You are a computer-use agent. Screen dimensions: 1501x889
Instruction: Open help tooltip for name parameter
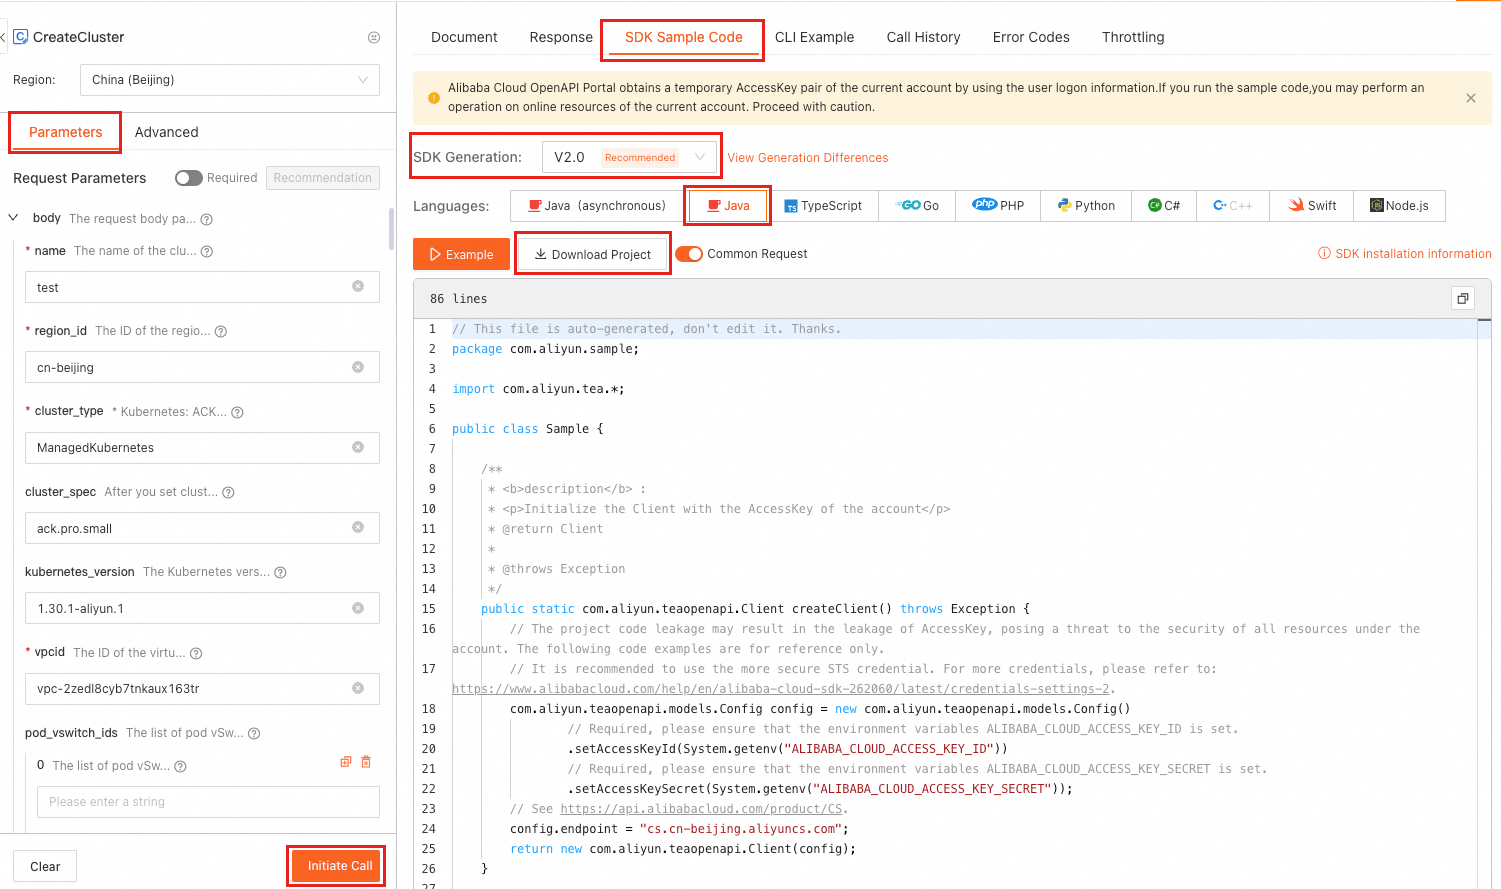207,251
